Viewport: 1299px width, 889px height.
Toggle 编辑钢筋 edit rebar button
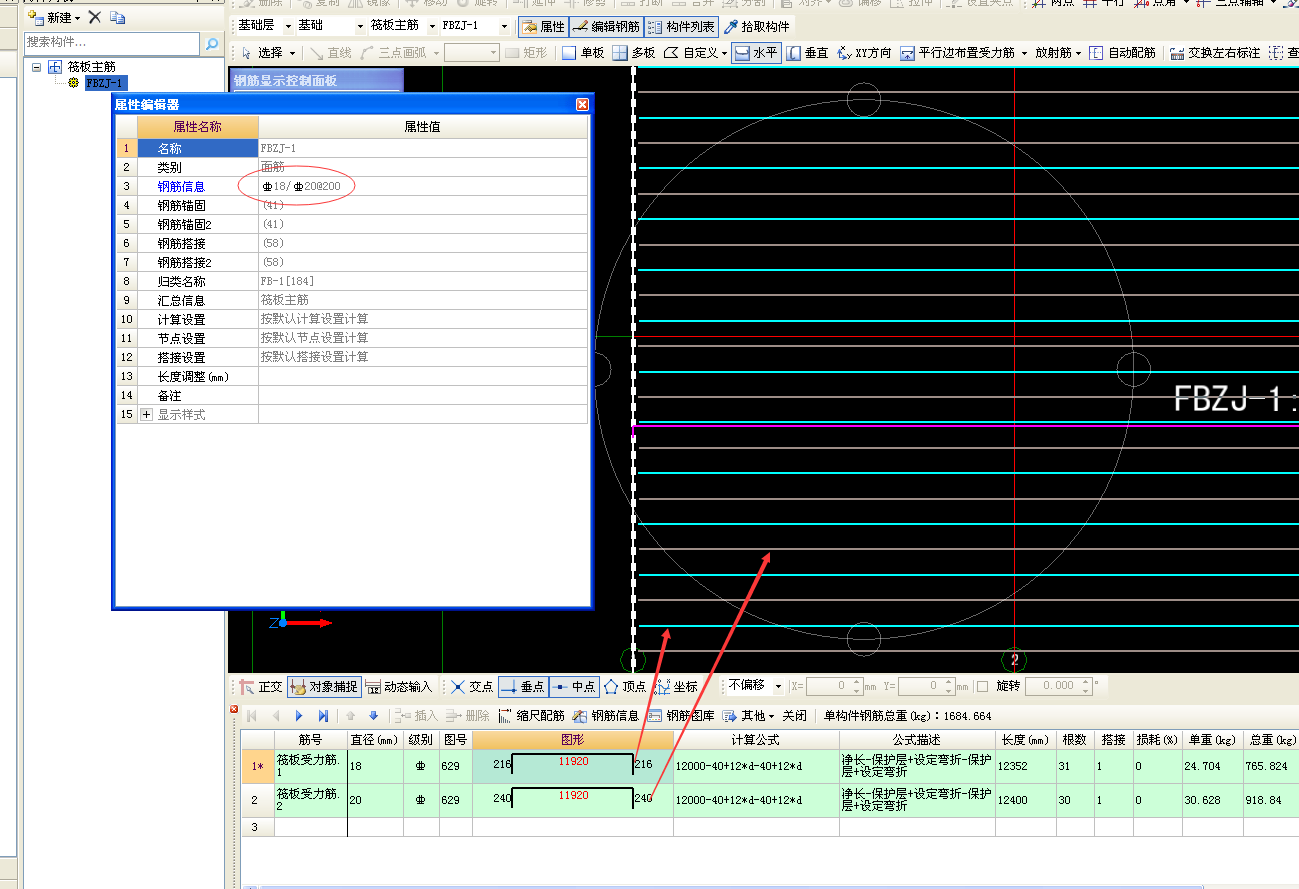(606, 27)
